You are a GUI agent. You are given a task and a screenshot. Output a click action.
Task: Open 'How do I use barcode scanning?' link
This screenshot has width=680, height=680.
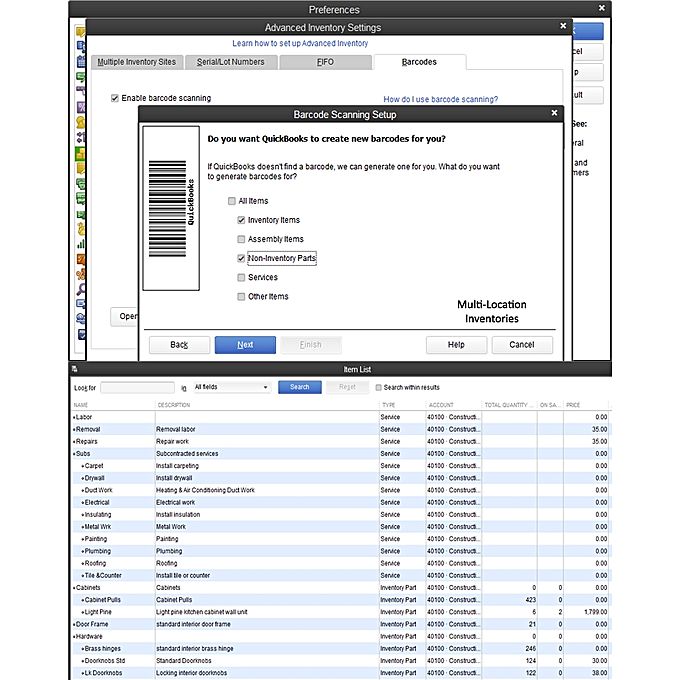(x=440, y=99)
